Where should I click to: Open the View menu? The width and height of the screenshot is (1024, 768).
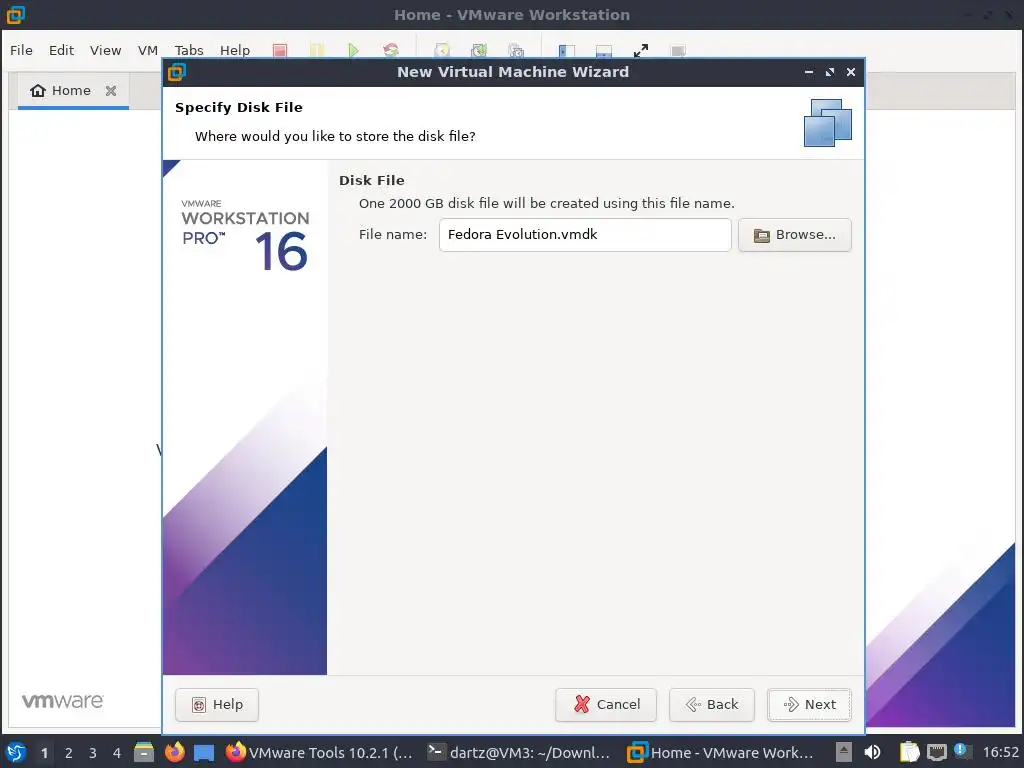click(105, 50)
